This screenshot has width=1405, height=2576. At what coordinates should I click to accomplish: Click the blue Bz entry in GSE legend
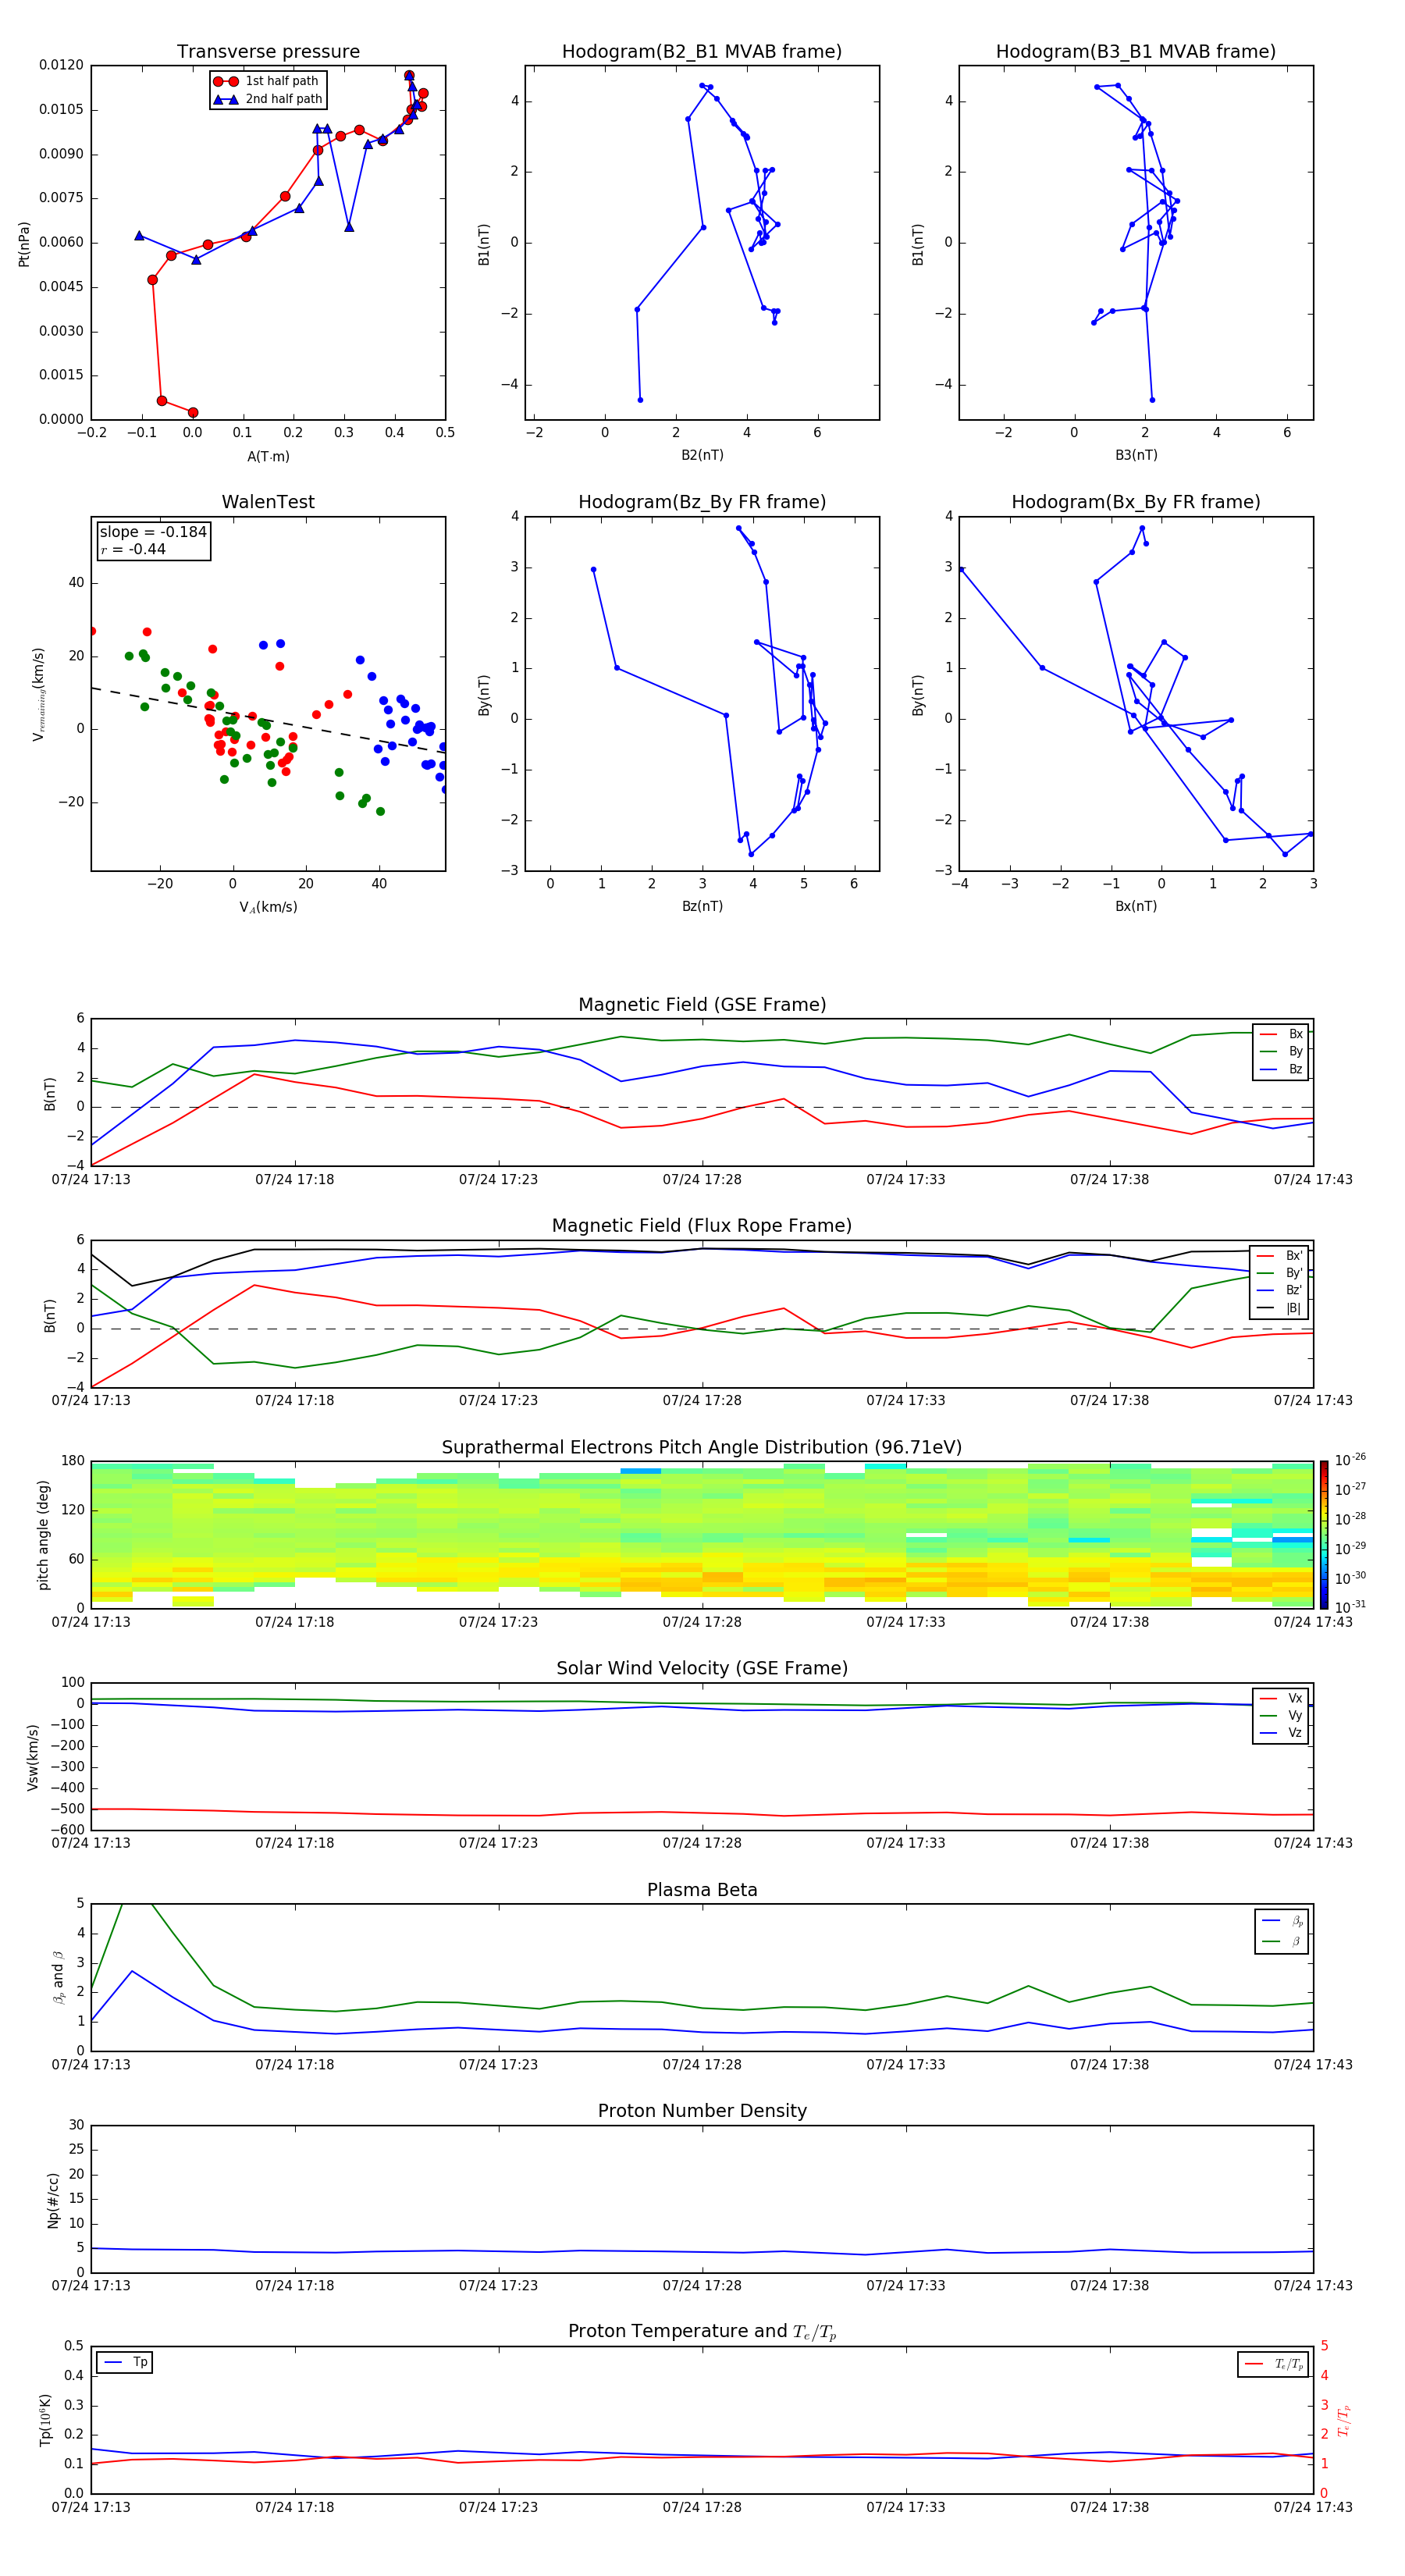point(1281,1069)
